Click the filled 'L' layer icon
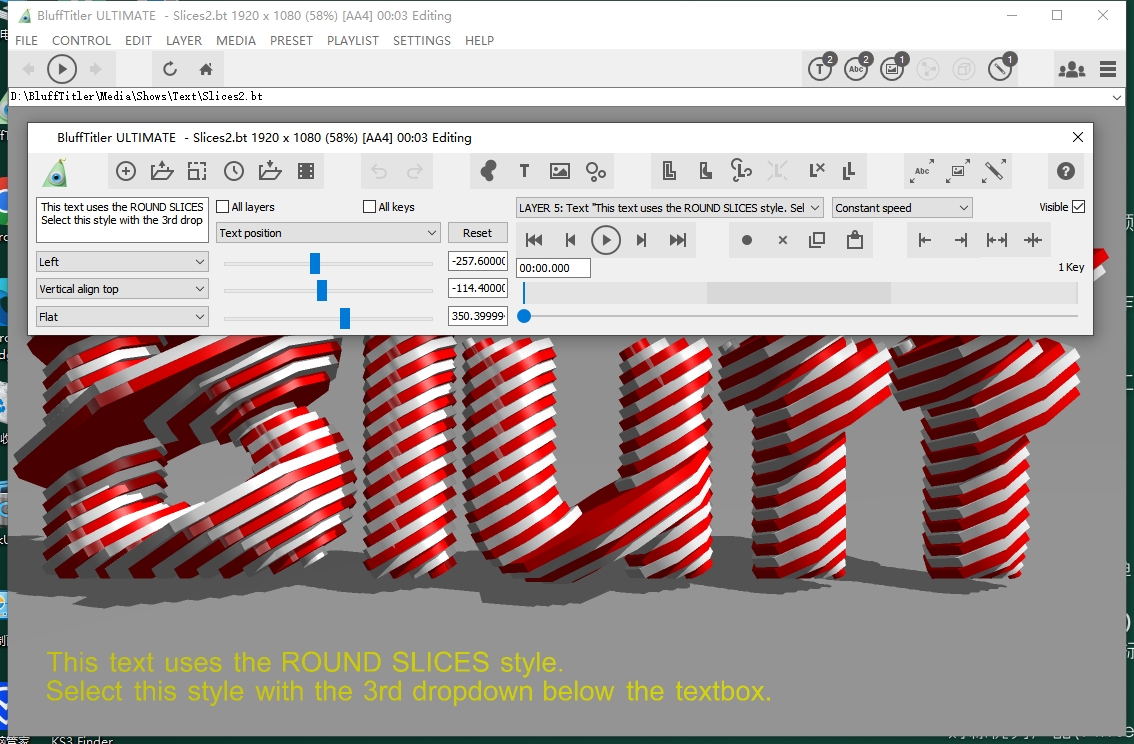The height and width of the screenshot is (744, 1134). click(x=705, y=171)
